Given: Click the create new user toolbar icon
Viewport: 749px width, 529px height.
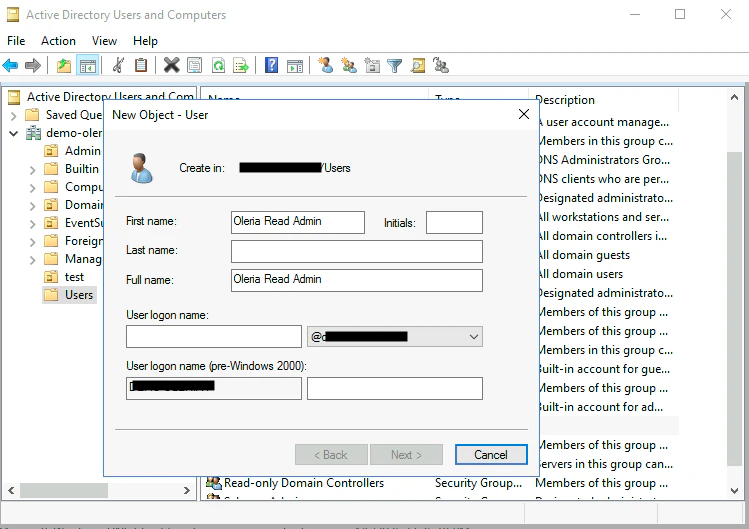Looking at the screenshot, I should (x=326, y=65).
